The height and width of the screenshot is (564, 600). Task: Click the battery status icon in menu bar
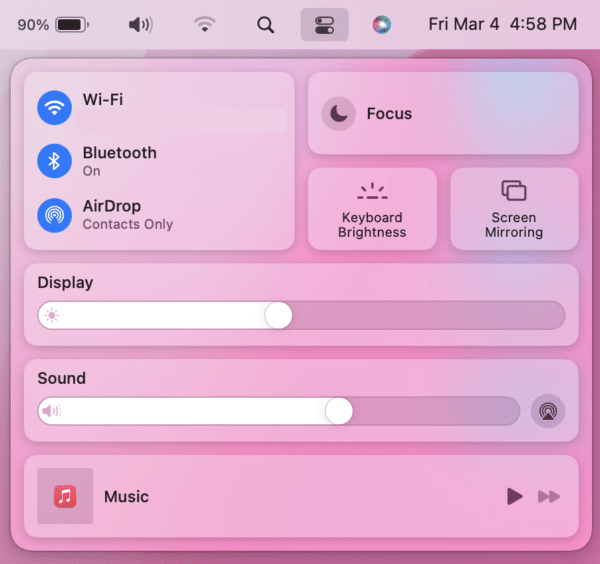[71, 24]
